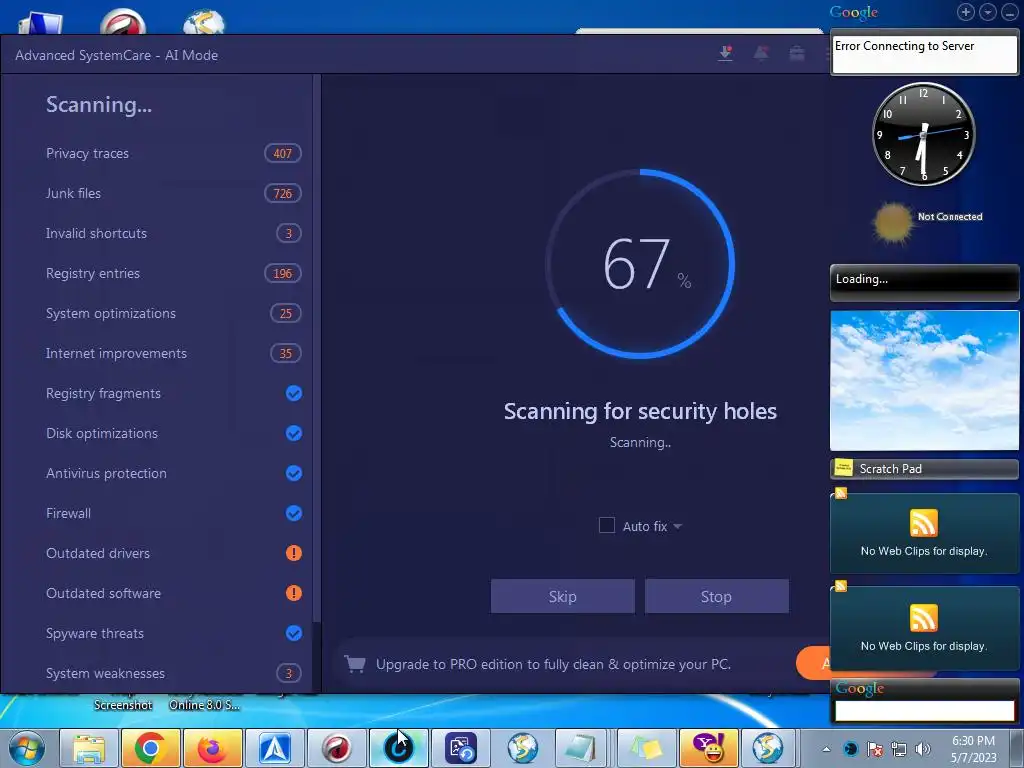This screenshot has height=768, width=1024.
Task: Click the Upgrade to PRO edition text
Action: point(553,664)
